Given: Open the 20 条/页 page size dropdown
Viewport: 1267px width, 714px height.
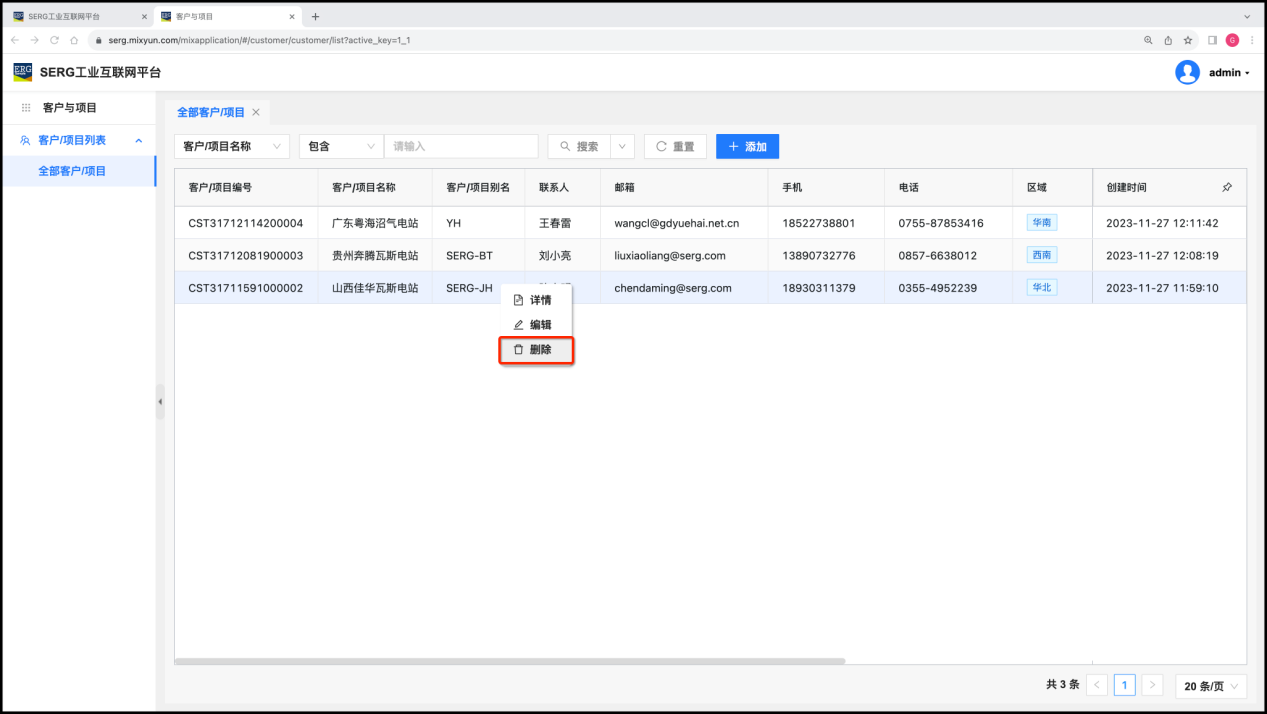Looking at the screenshot, I should (1211, 686).
